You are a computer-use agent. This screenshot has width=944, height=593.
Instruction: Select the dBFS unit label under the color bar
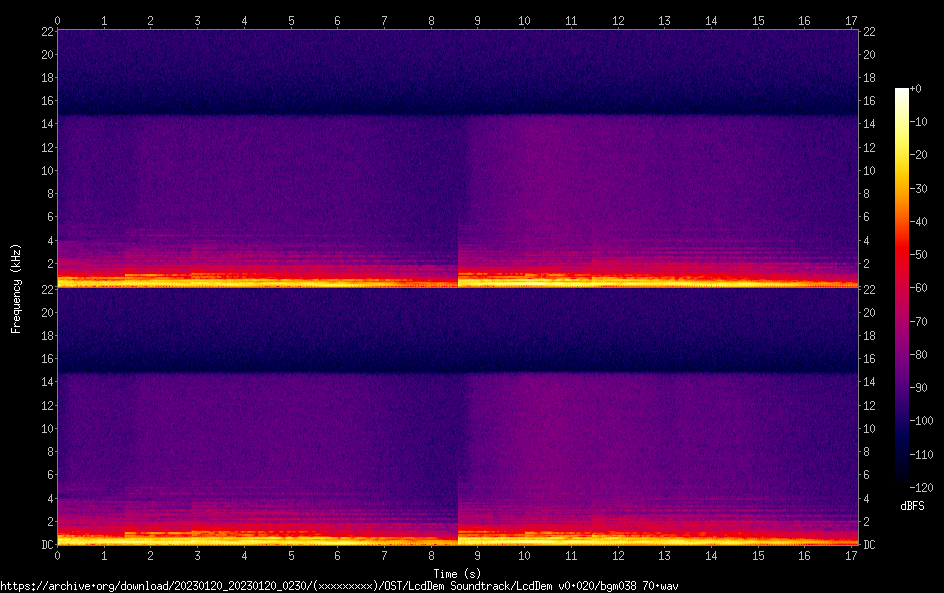[x=912, y=506]
